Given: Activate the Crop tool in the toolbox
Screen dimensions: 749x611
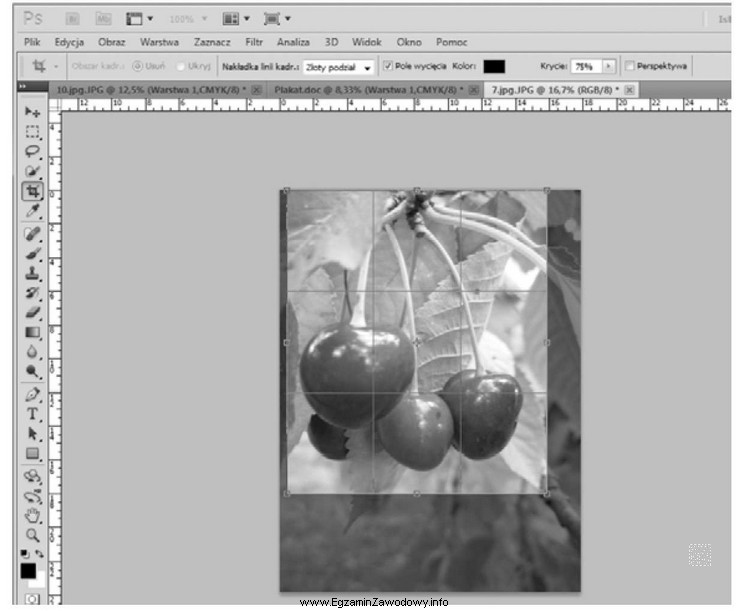Looking at the screenshot, I should pos(32,191).
